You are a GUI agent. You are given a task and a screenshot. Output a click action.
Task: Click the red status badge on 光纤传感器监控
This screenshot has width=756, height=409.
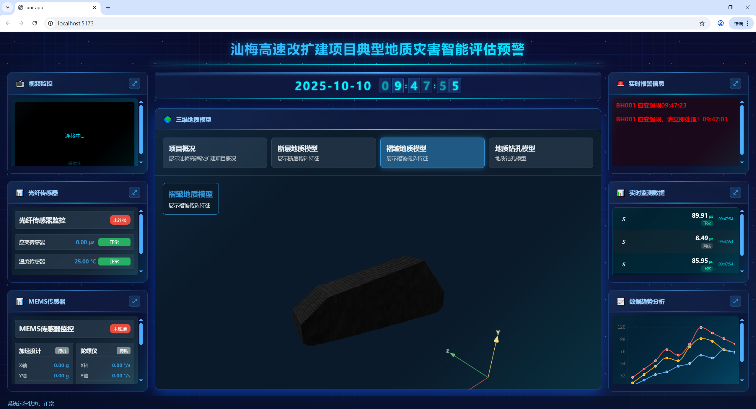pyautogui.click(x=120, y=220)
